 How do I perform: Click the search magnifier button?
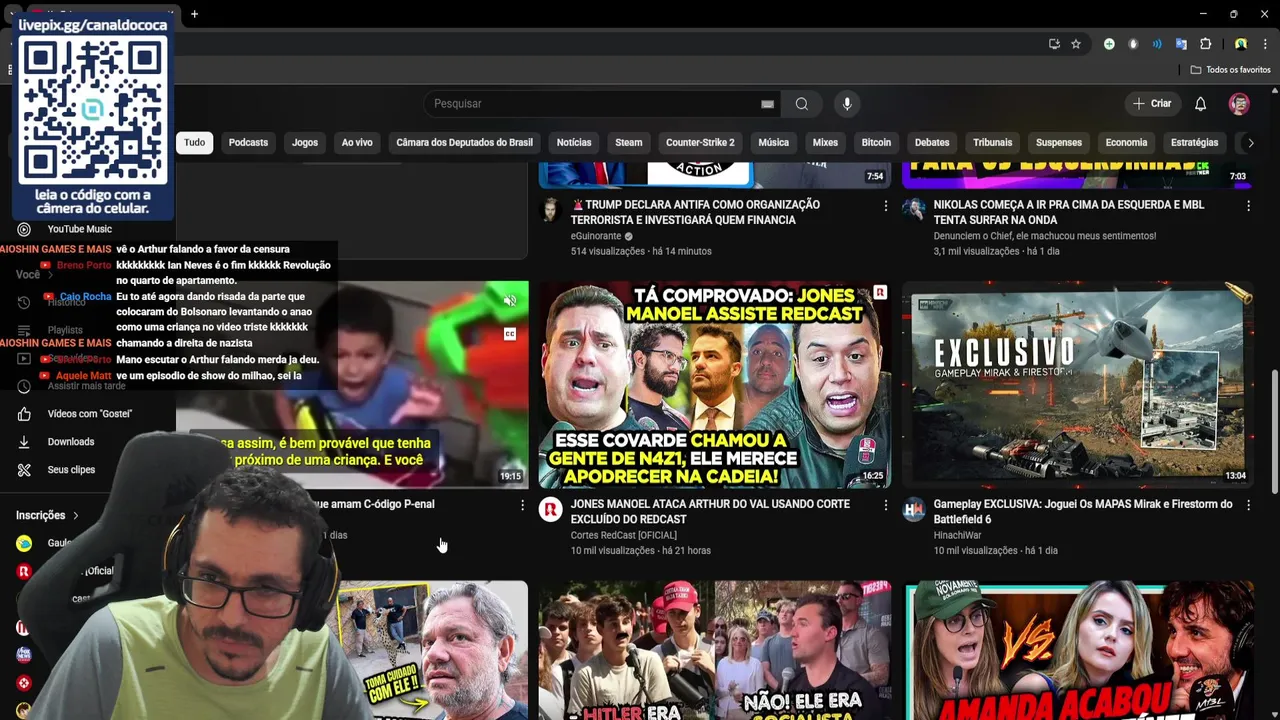[801, 104]
